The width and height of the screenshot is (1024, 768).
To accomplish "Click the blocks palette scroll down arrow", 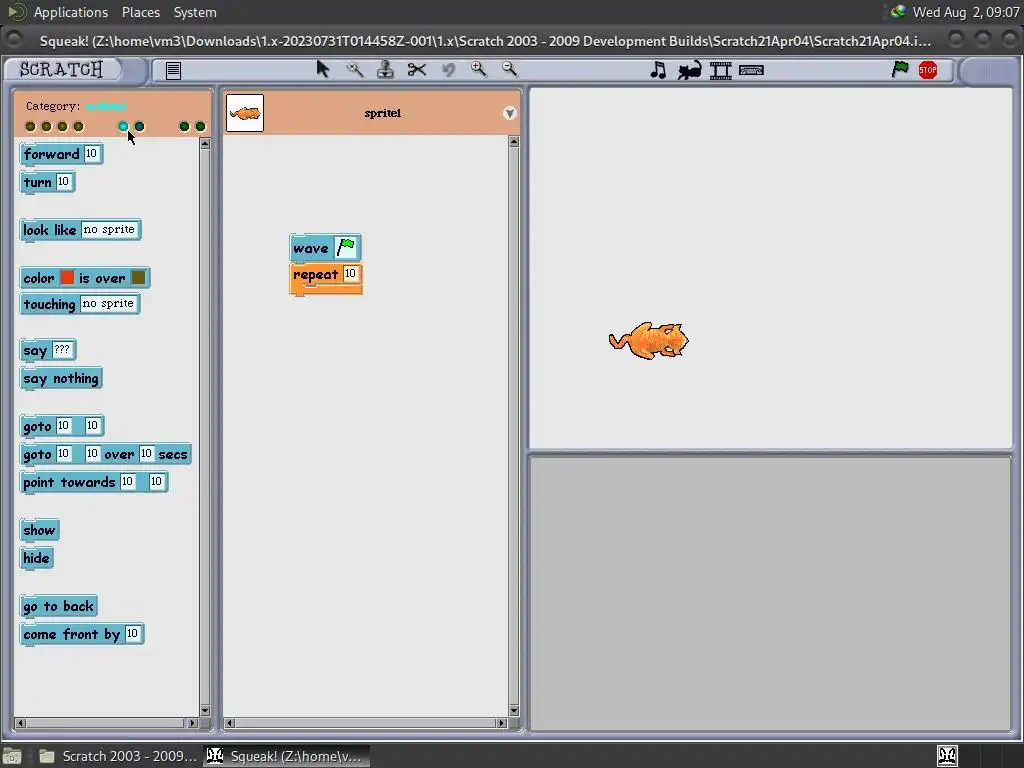I will point(205,711).
